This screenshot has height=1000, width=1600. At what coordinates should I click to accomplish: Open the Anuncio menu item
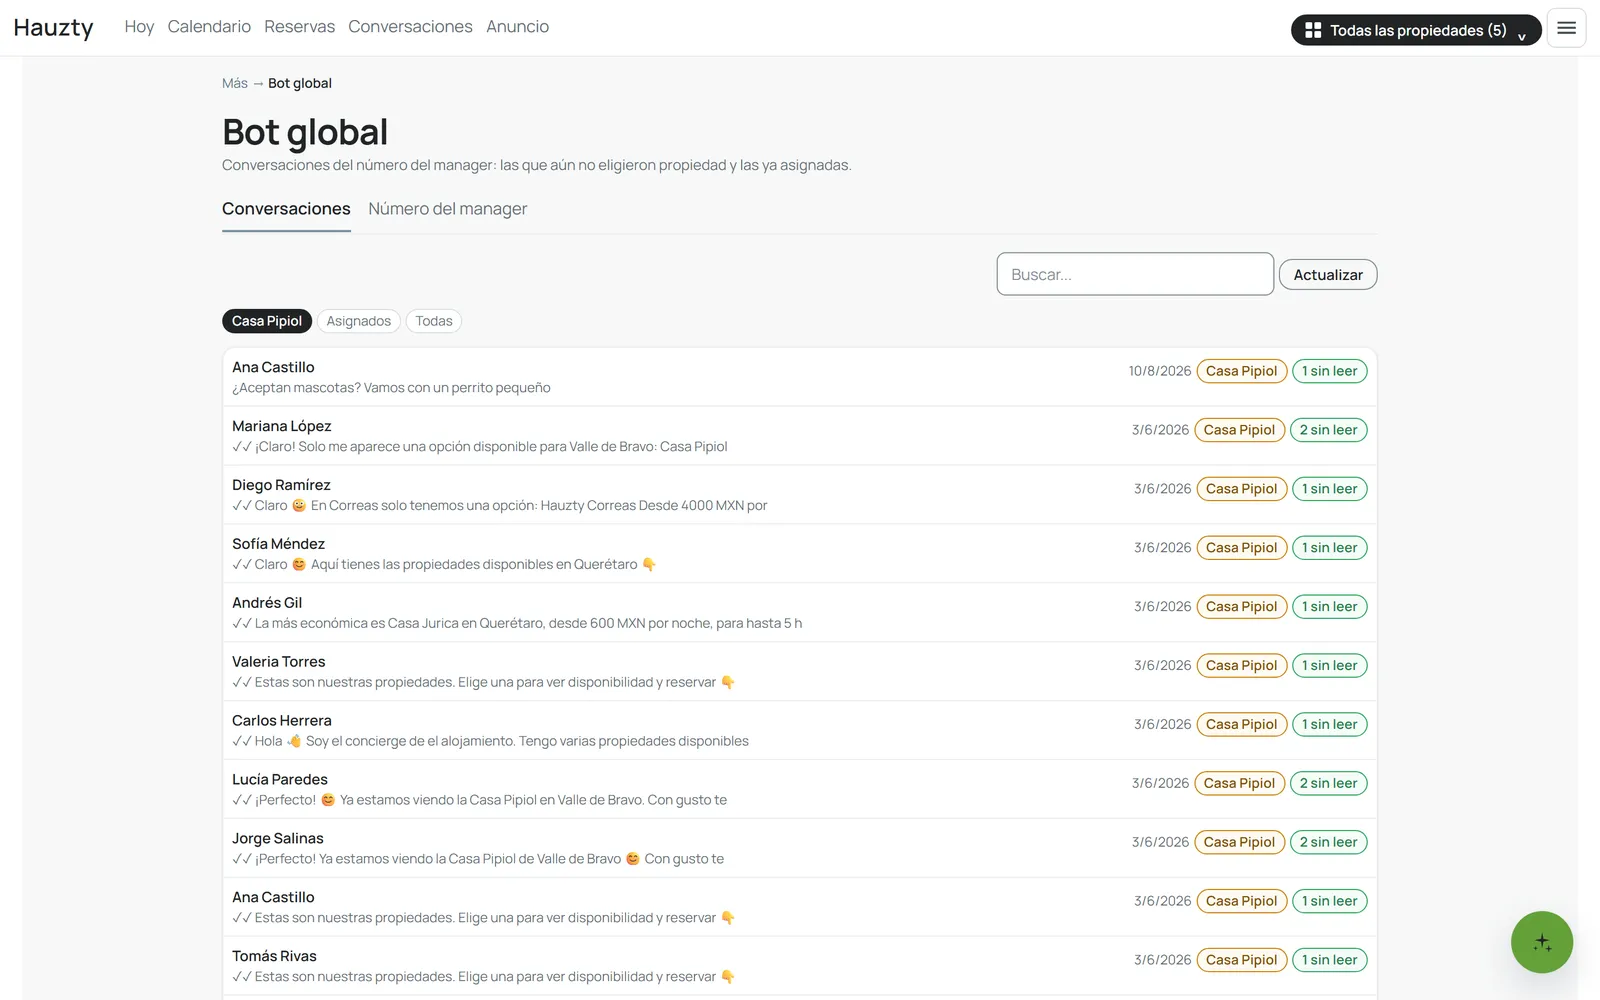pyautogui.click(x=517, y=27)
